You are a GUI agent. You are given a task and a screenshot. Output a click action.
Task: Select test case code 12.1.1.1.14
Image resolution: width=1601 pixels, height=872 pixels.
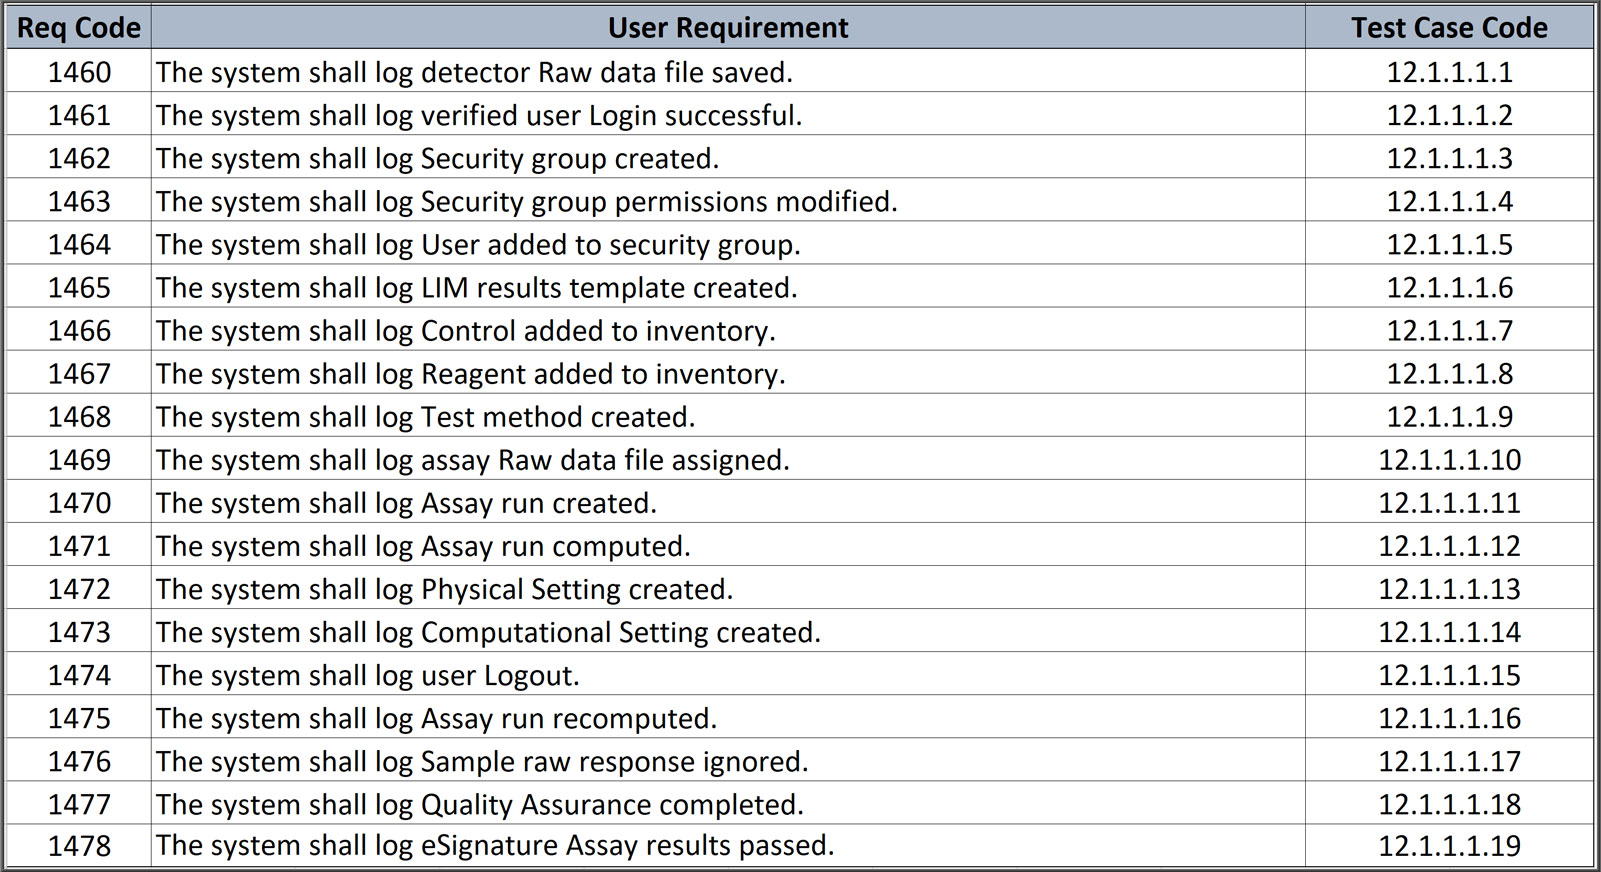click(1449, 630)
